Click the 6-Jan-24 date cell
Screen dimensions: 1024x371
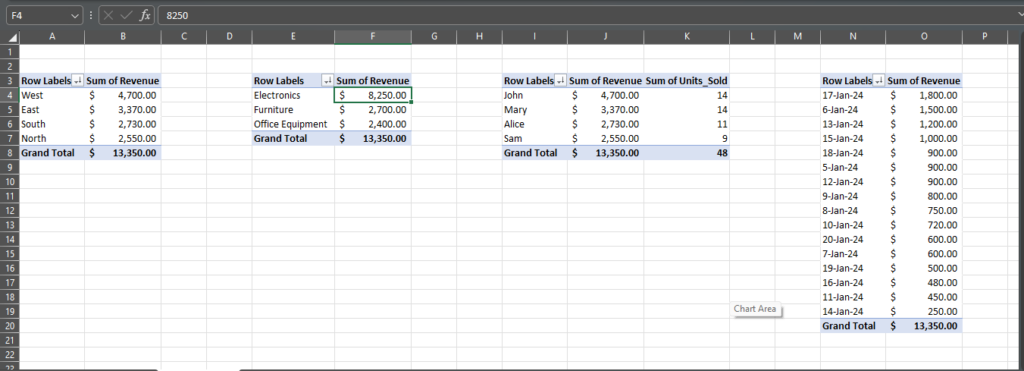tap(853, 110)
